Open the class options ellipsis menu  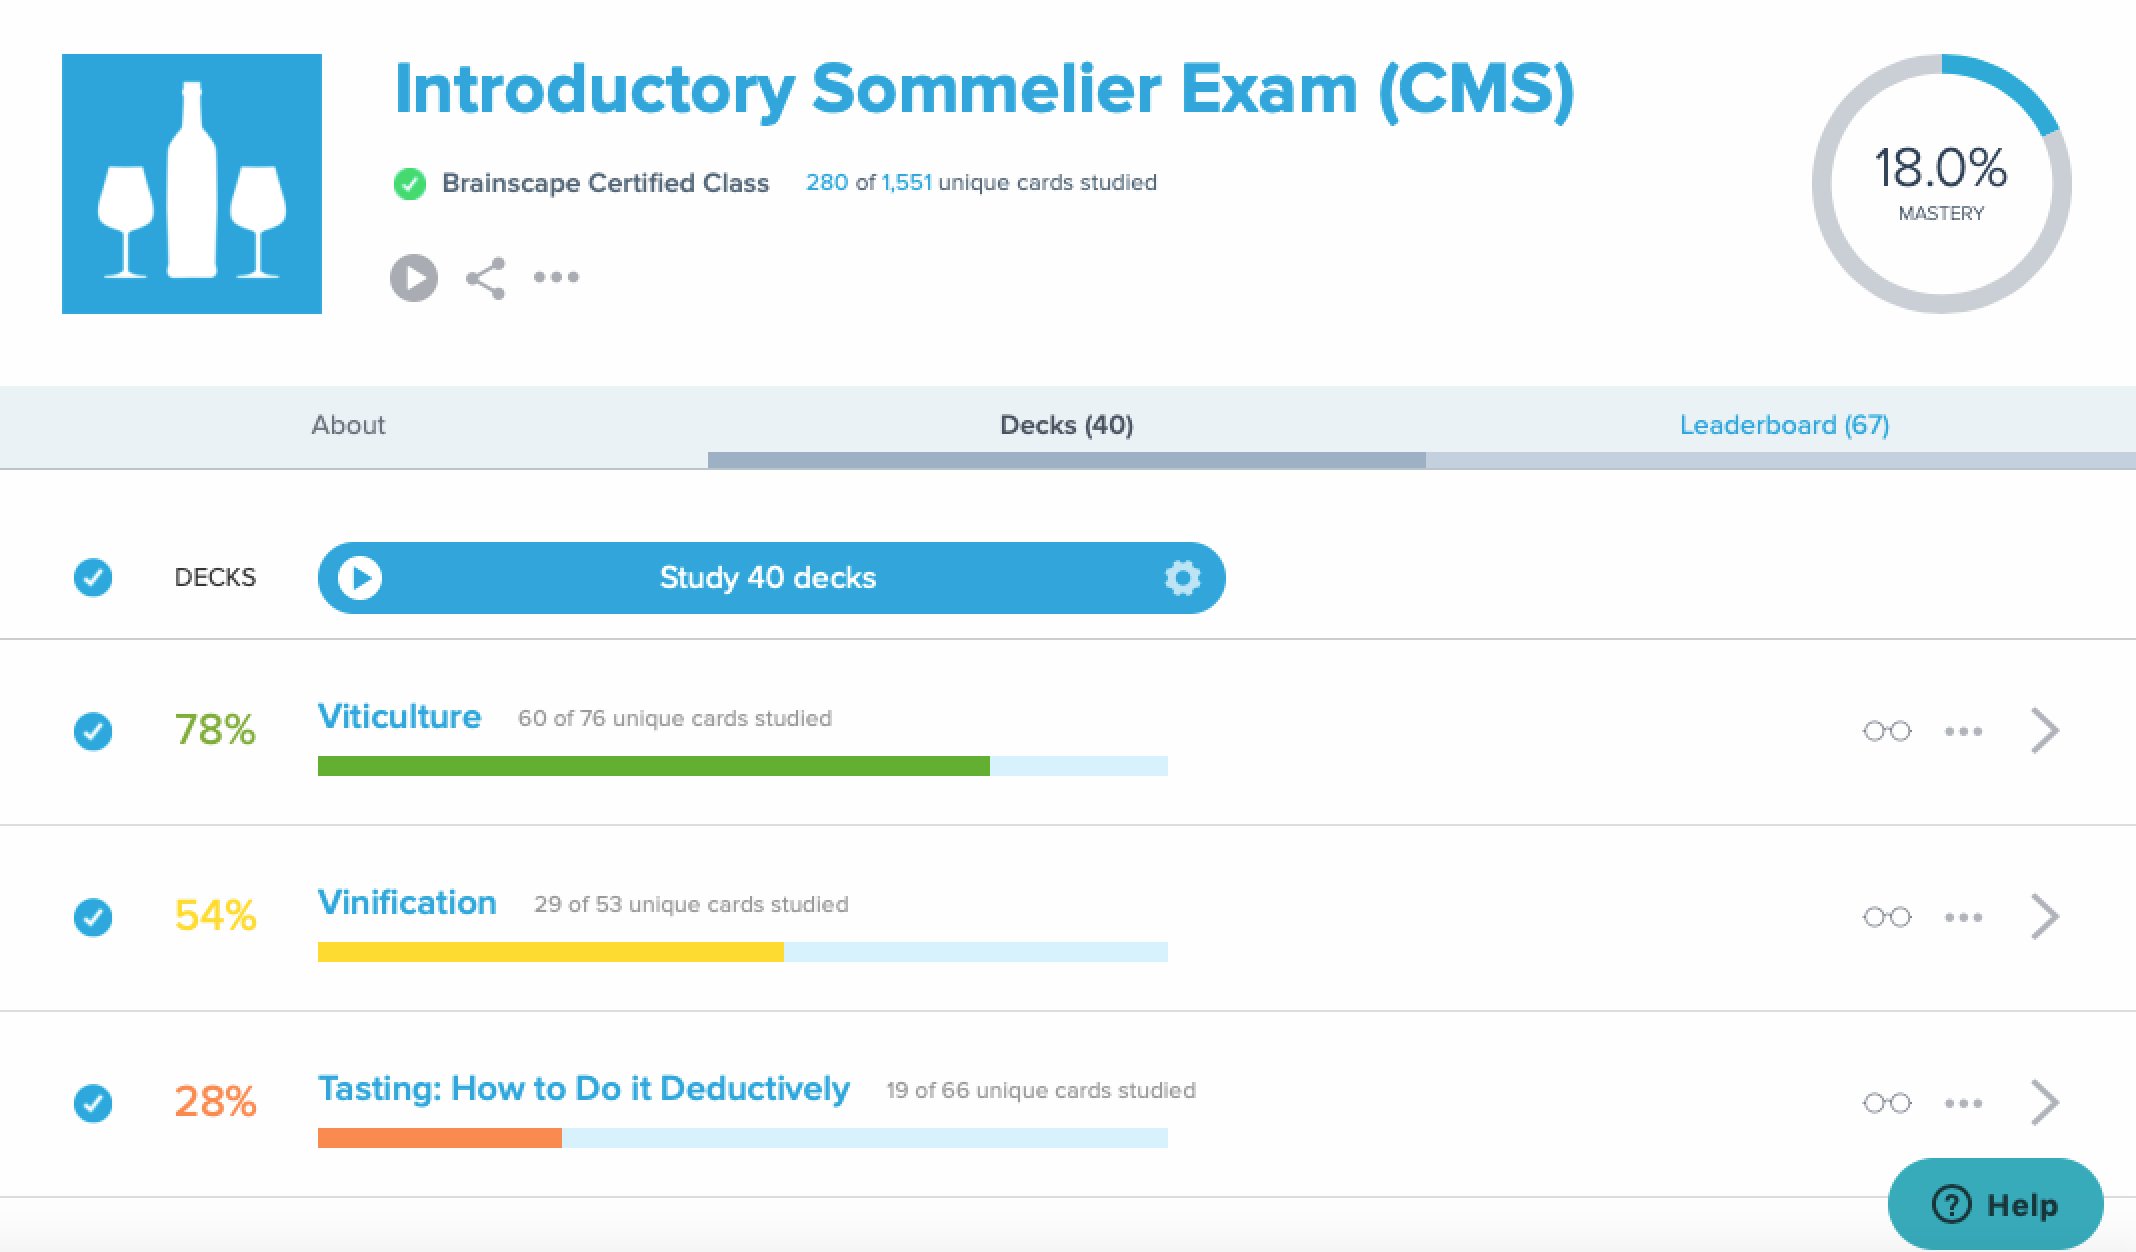point(557,278)
